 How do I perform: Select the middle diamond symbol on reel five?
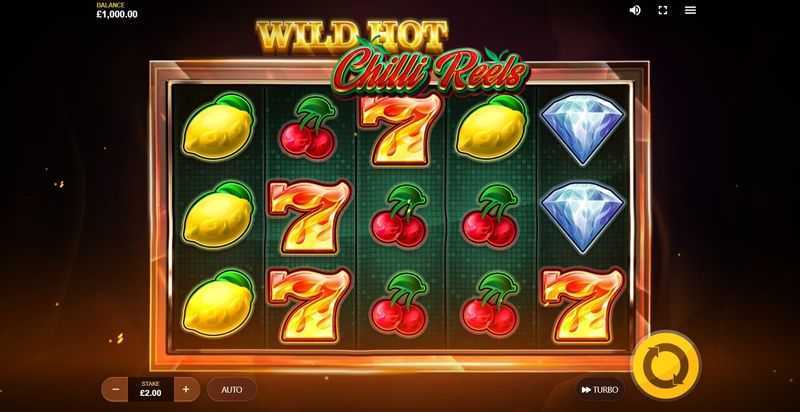pos(583,217)
